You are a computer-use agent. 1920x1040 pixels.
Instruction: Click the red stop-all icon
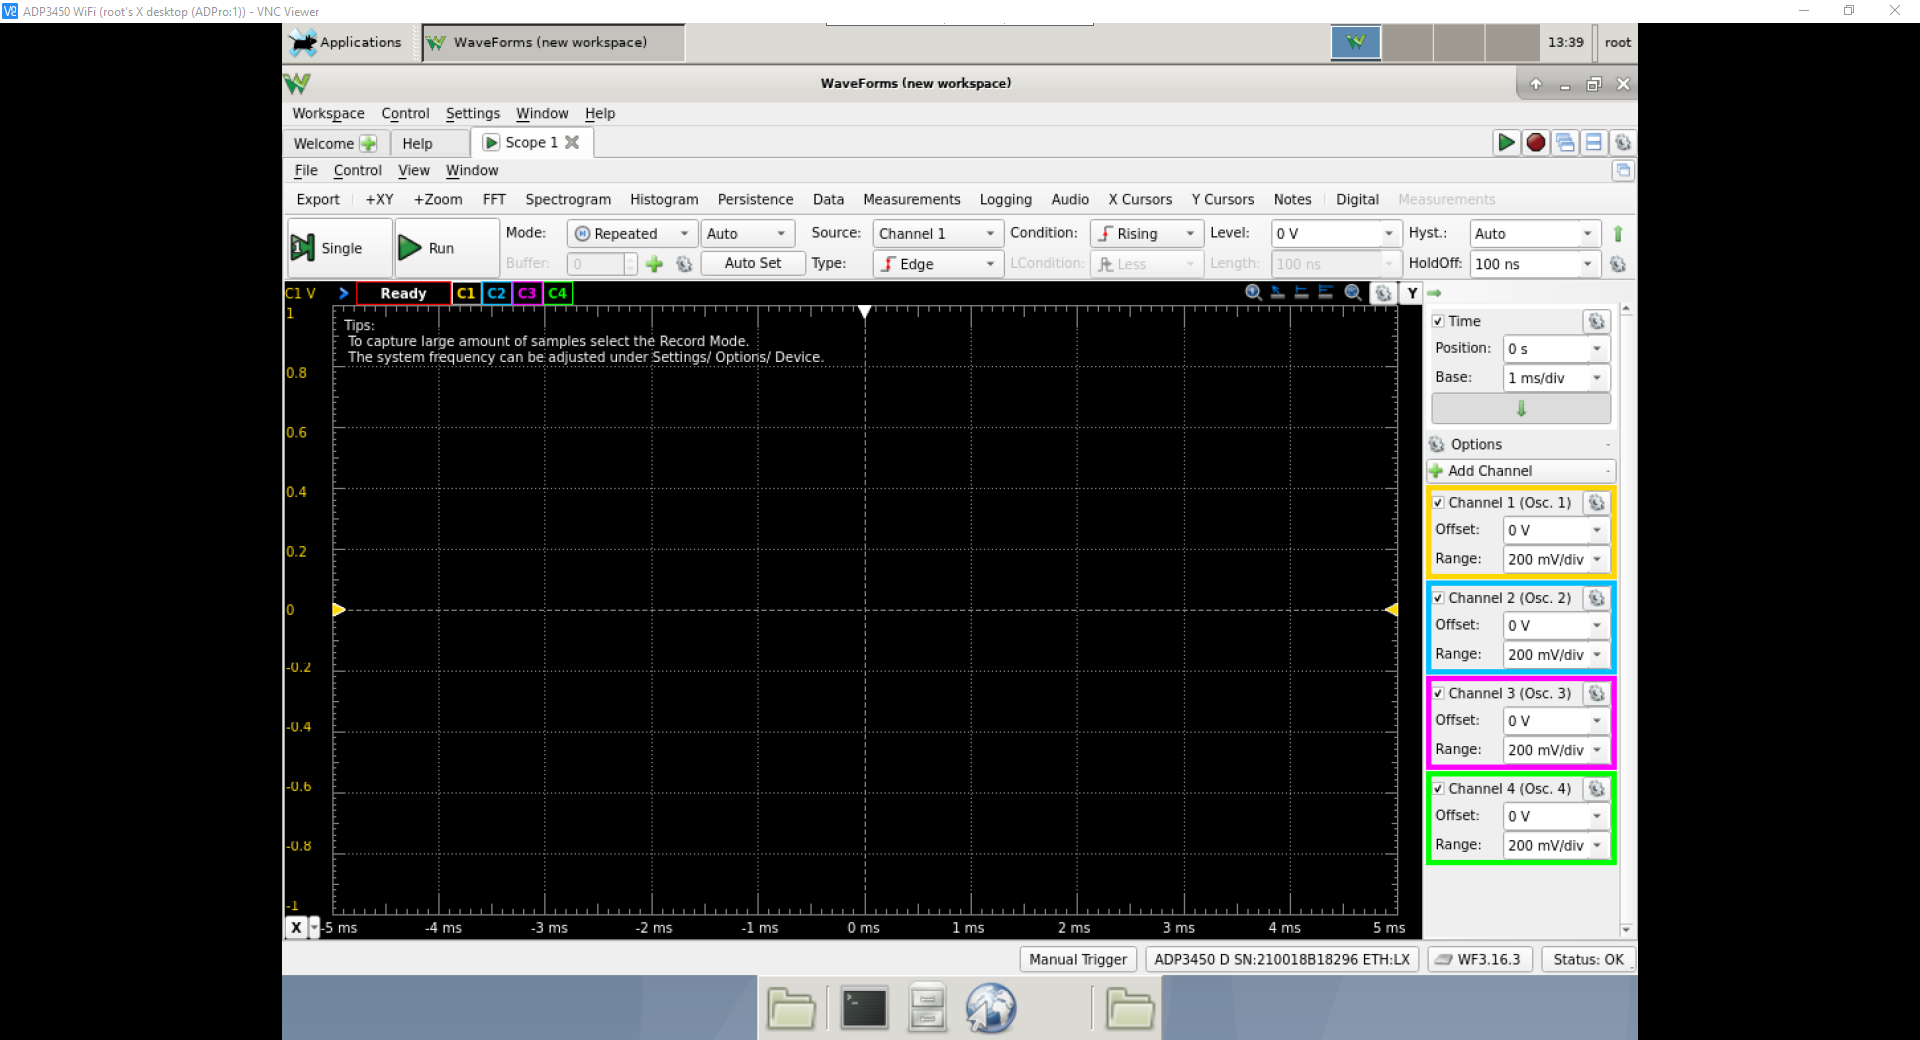(x=1535, y=143)
